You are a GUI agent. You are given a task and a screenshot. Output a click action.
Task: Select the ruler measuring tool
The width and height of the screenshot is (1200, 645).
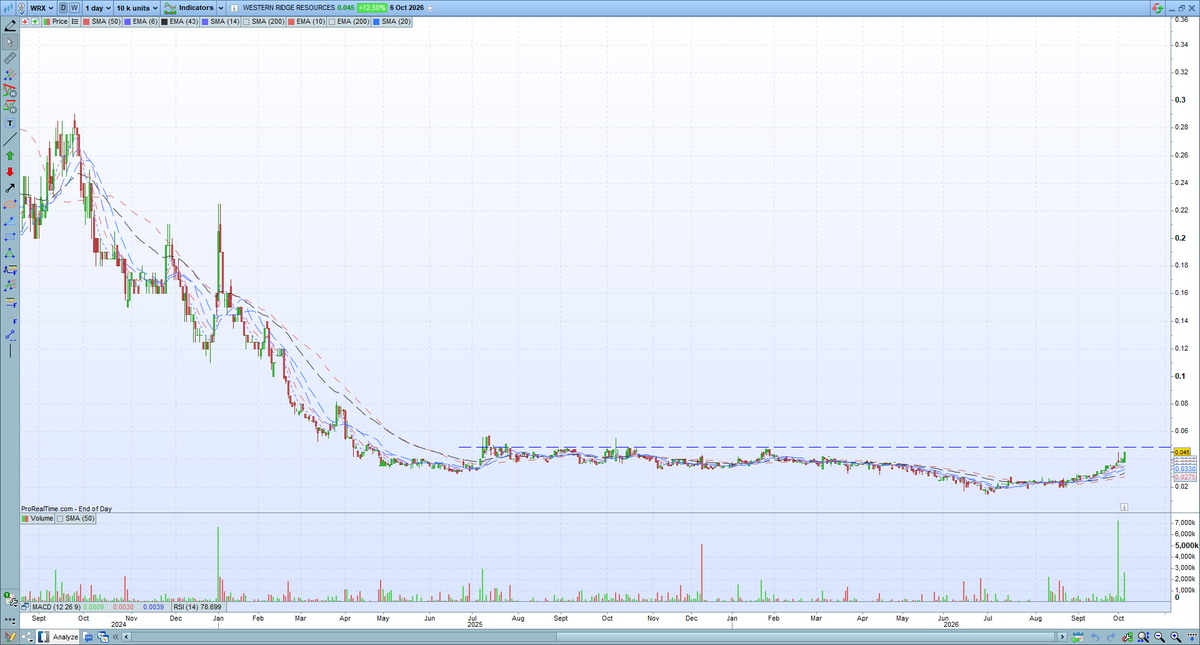10,58
